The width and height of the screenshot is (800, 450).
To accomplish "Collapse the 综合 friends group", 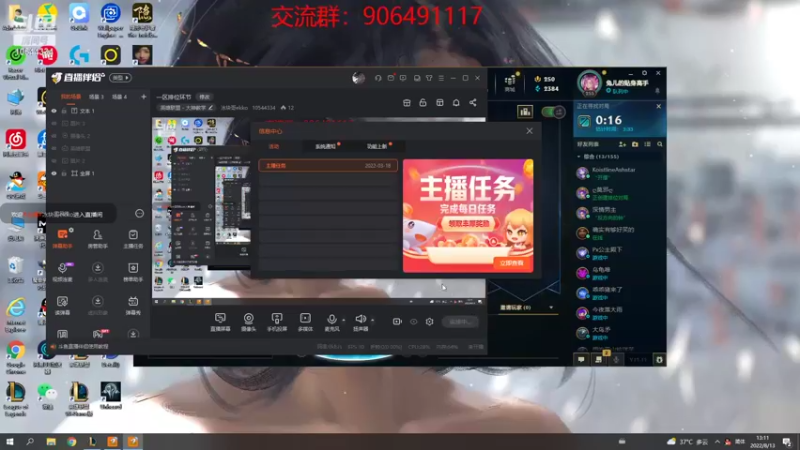I will point(579,157).
